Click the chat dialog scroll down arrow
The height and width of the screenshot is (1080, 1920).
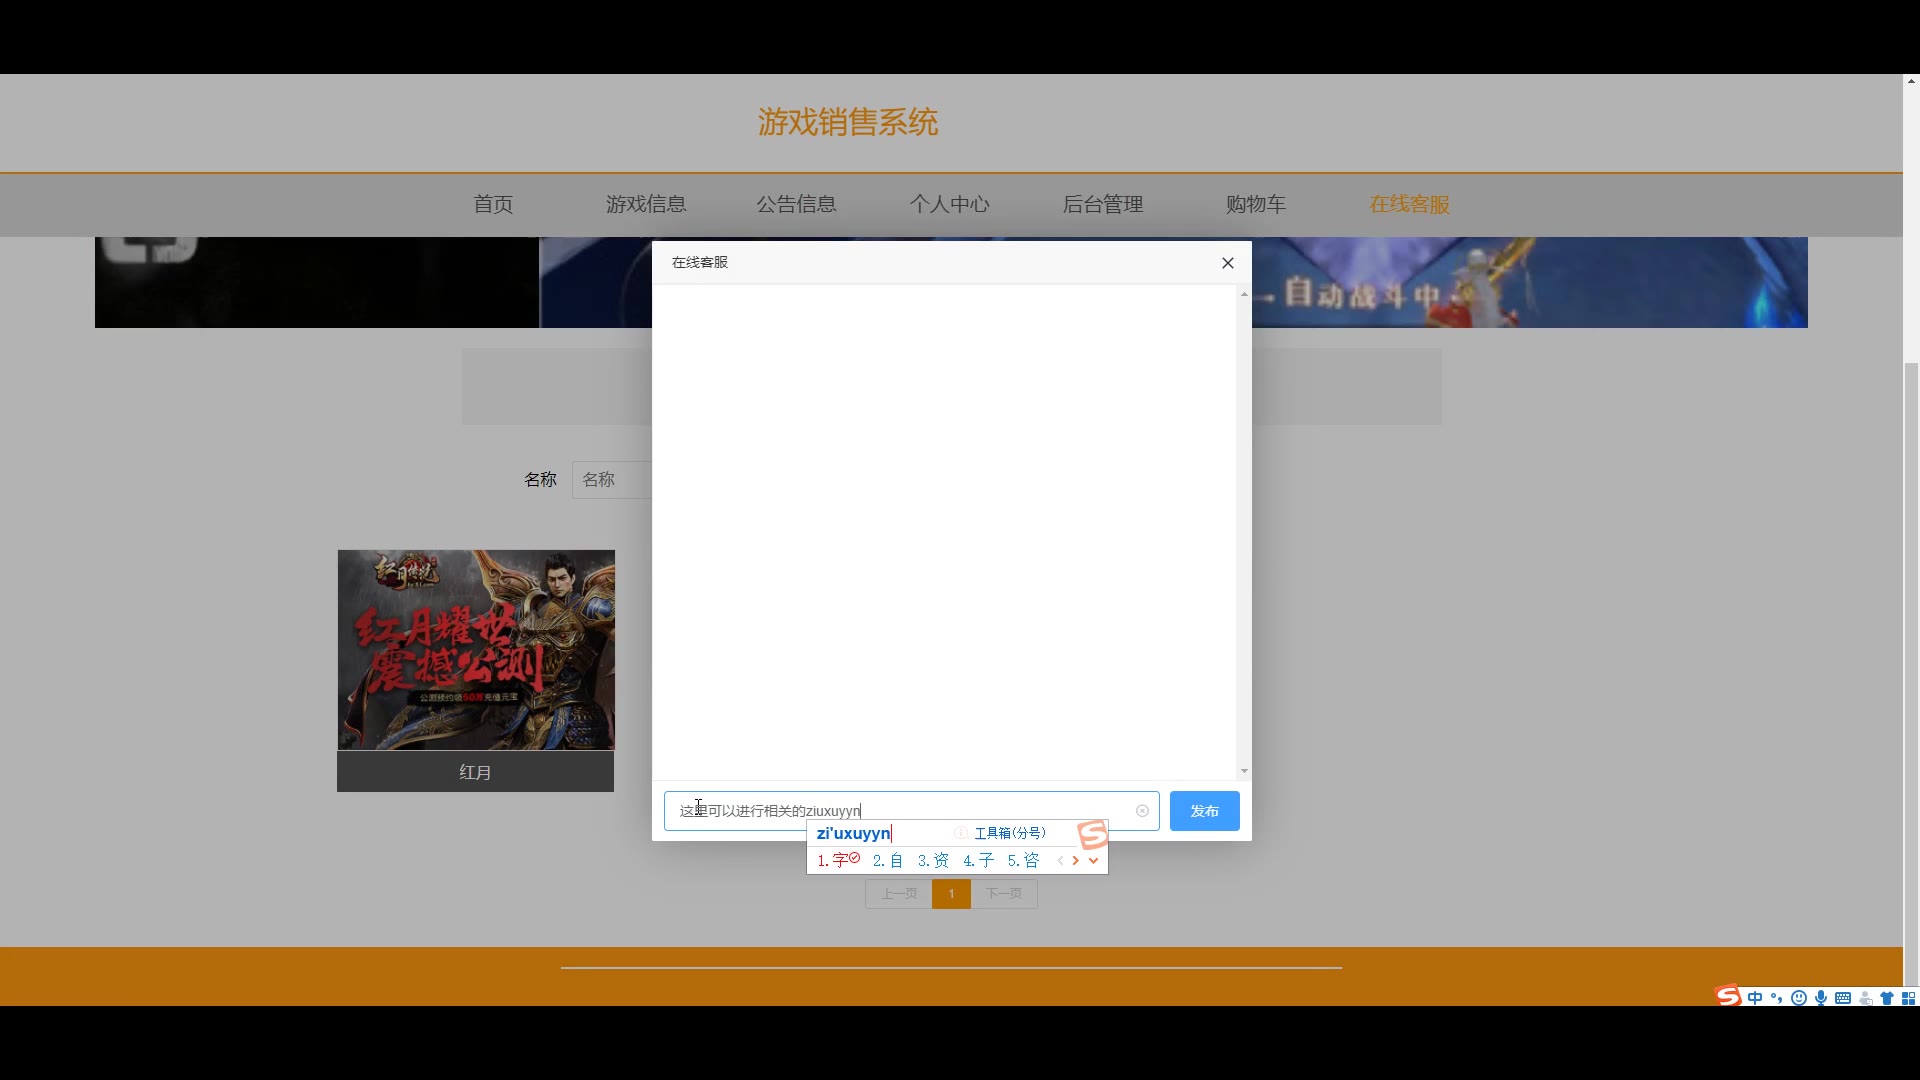point(1244,771)
